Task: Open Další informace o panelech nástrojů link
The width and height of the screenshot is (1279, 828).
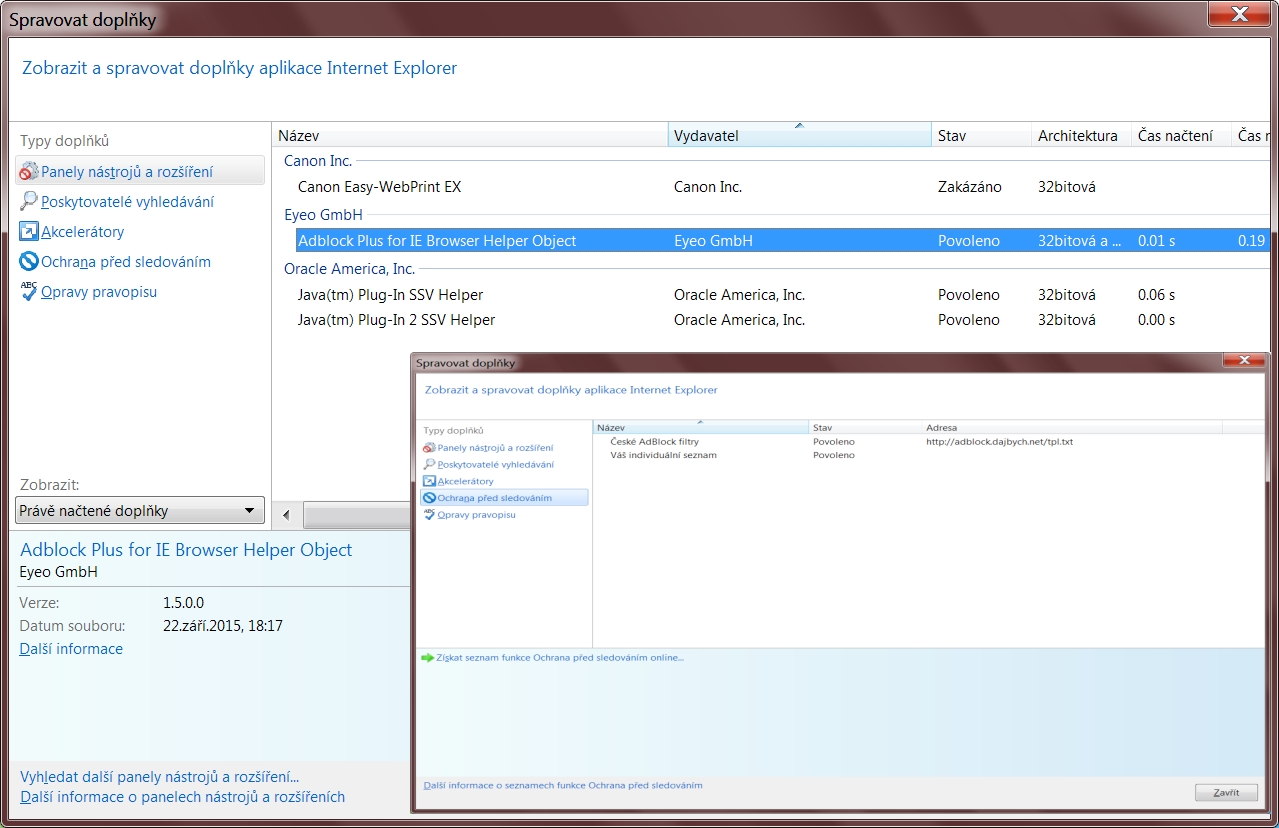Action: (x=182, y=797)
